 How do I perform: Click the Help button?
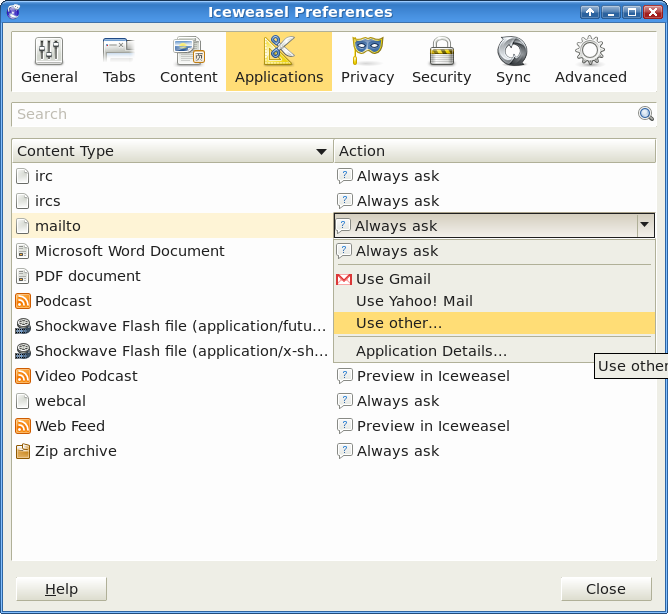tap(61, 589)
